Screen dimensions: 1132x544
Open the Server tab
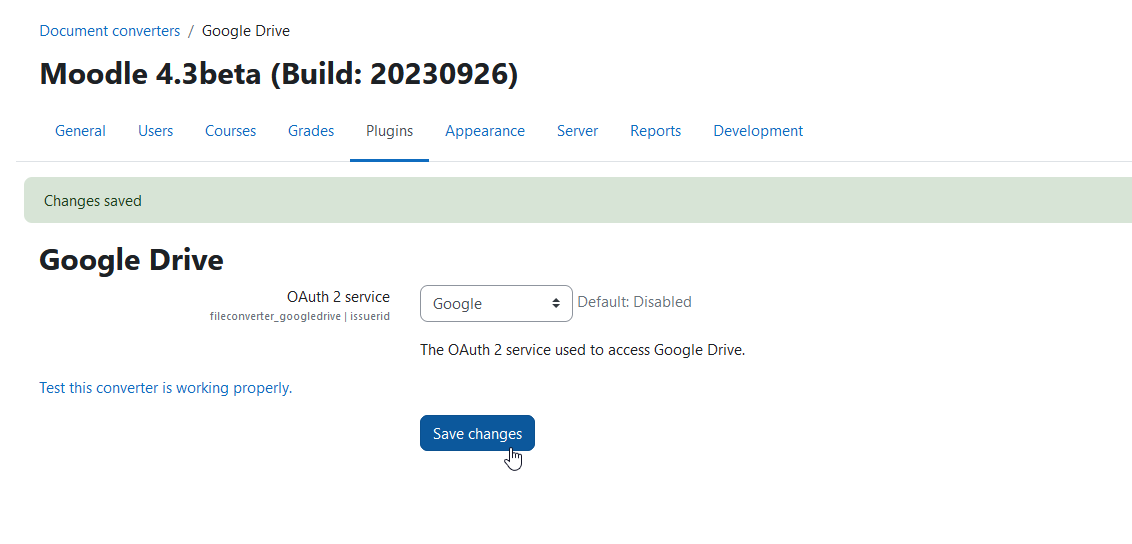(x=578, y=131)
